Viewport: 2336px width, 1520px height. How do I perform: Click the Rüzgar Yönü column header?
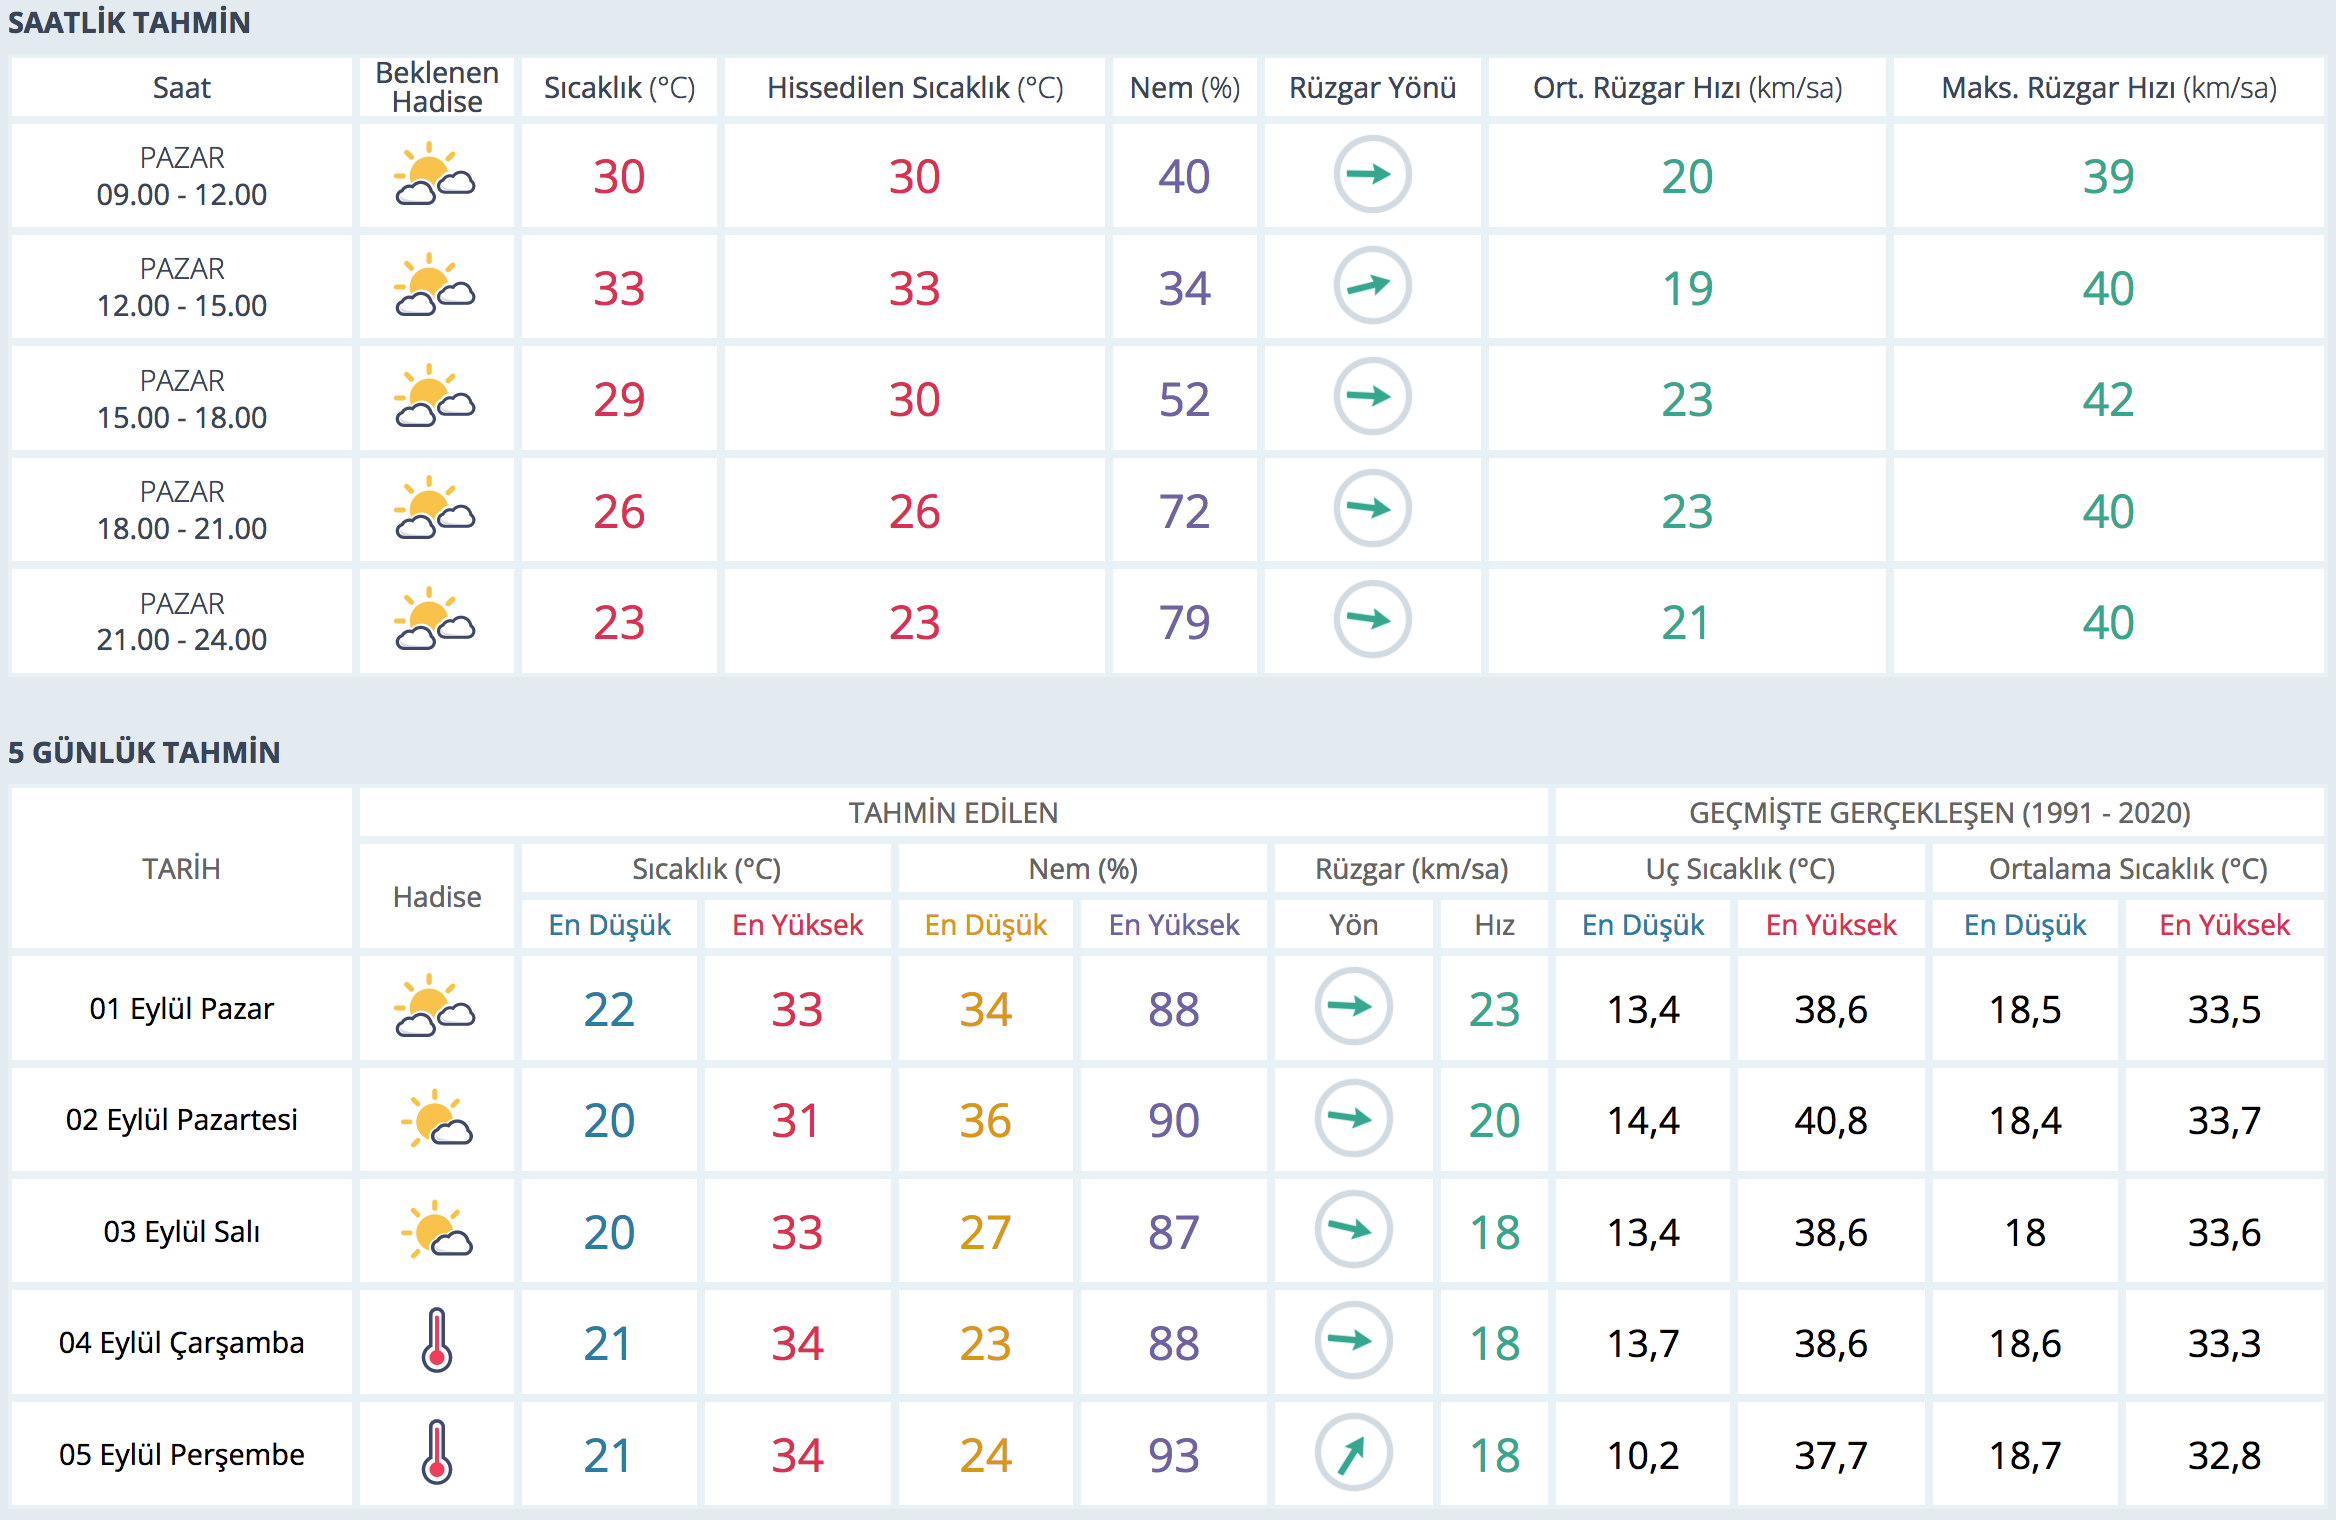[1372, 88]
